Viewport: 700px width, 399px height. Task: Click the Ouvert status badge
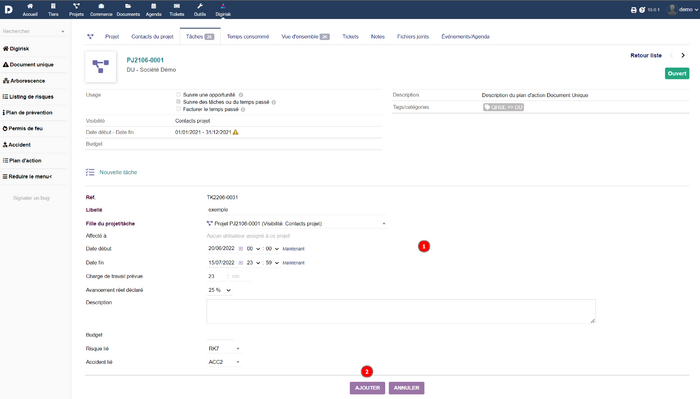tap(677, 74)
